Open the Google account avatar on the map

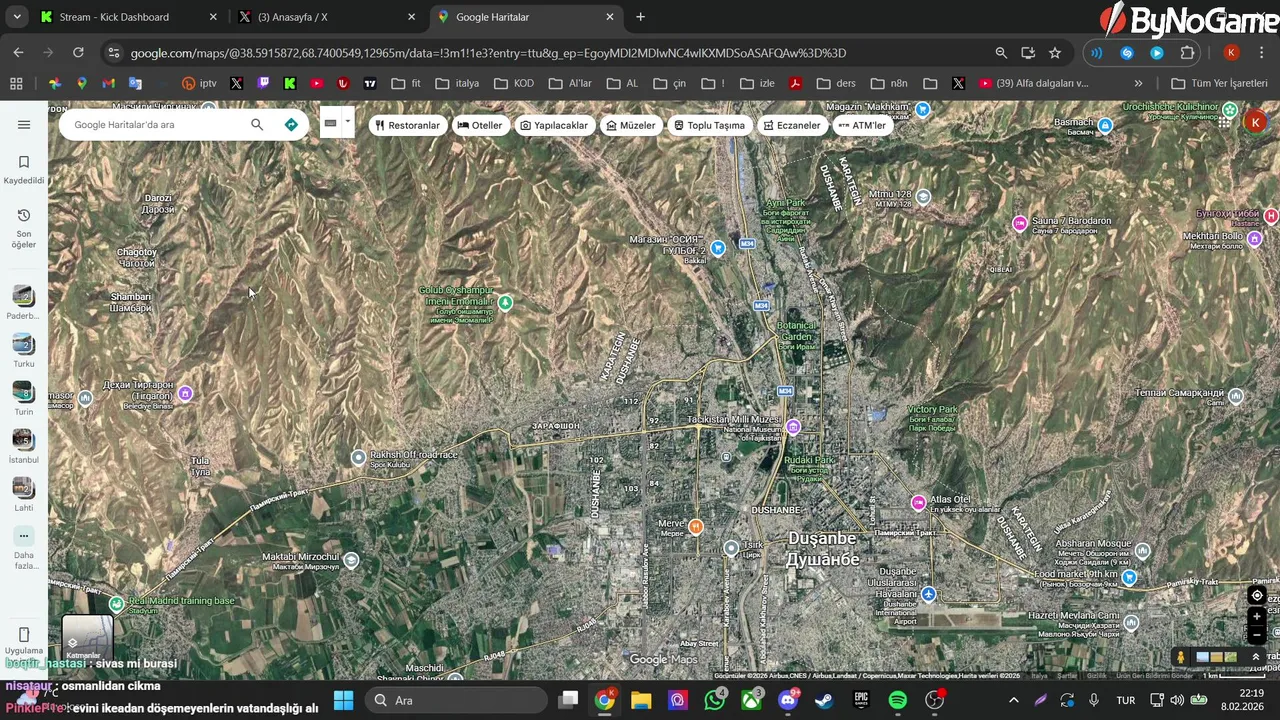(x=1255, y=121)
